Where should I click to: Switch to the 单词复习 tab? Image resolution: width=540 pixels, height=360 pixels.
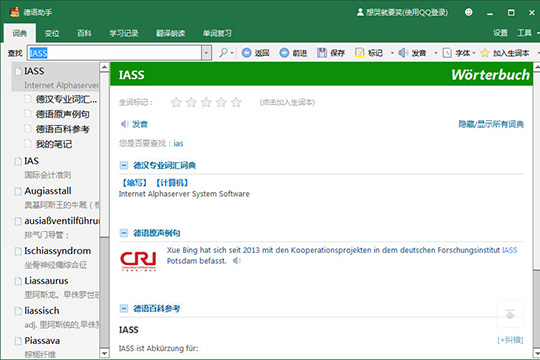coord(217,33)
